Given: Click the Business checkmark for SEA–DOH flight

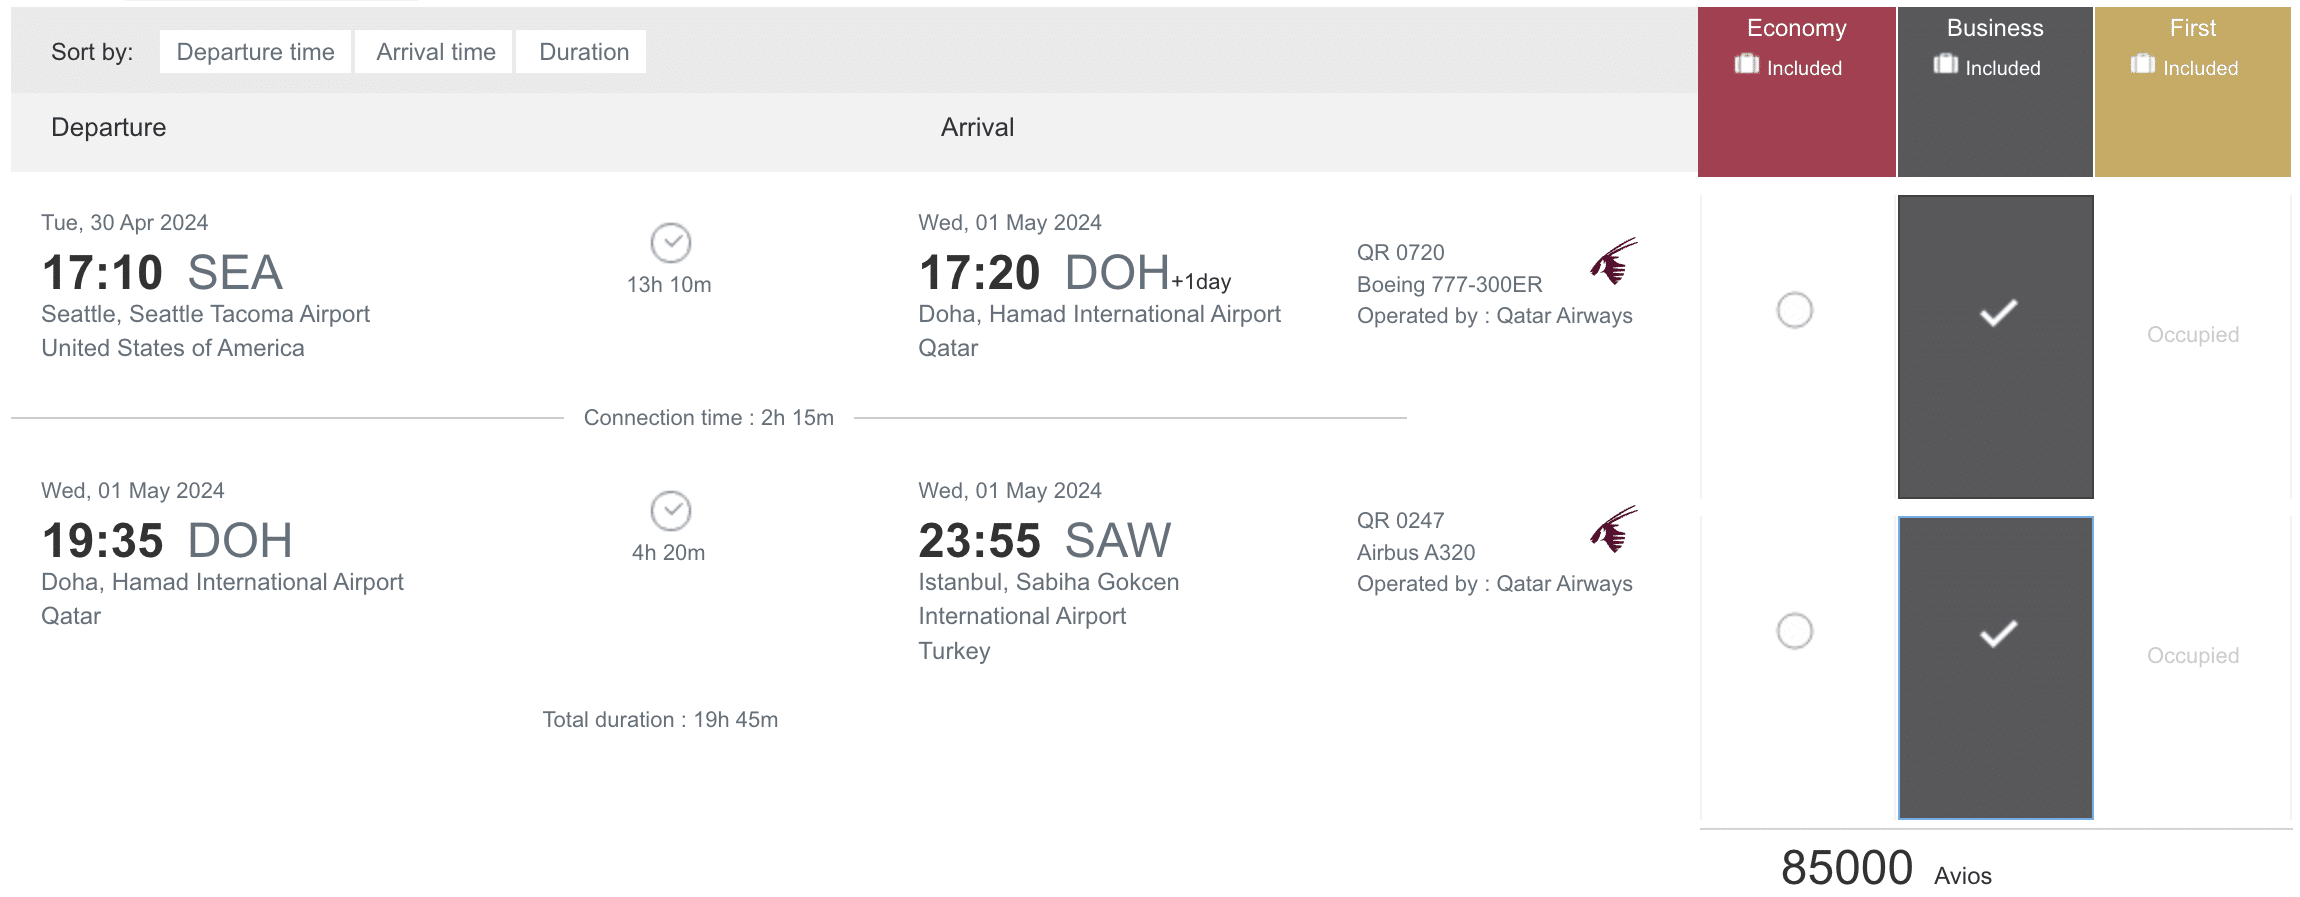Looking at the screenshot, I should (x=1997, y=313).
